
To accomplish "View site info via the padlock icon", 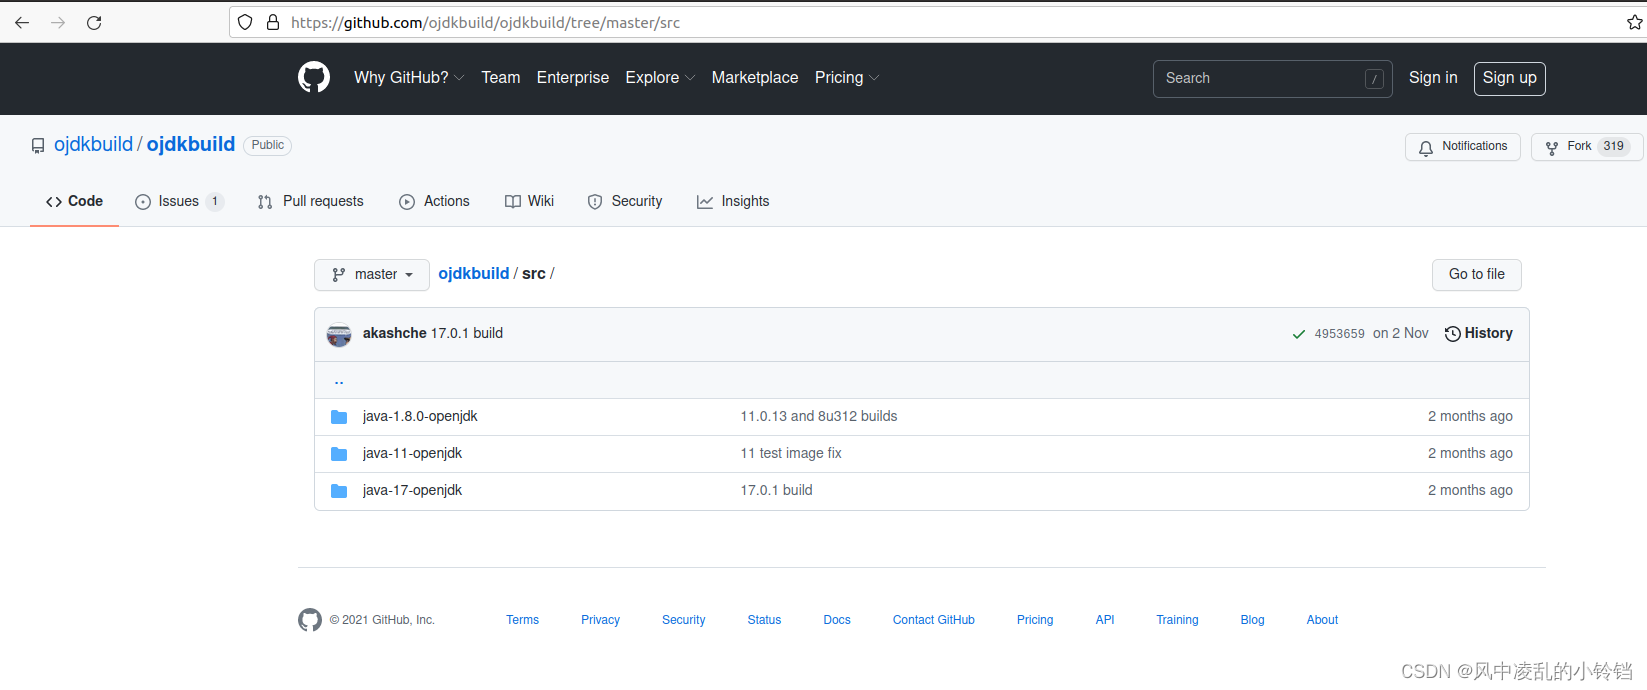I will (272, 22).
